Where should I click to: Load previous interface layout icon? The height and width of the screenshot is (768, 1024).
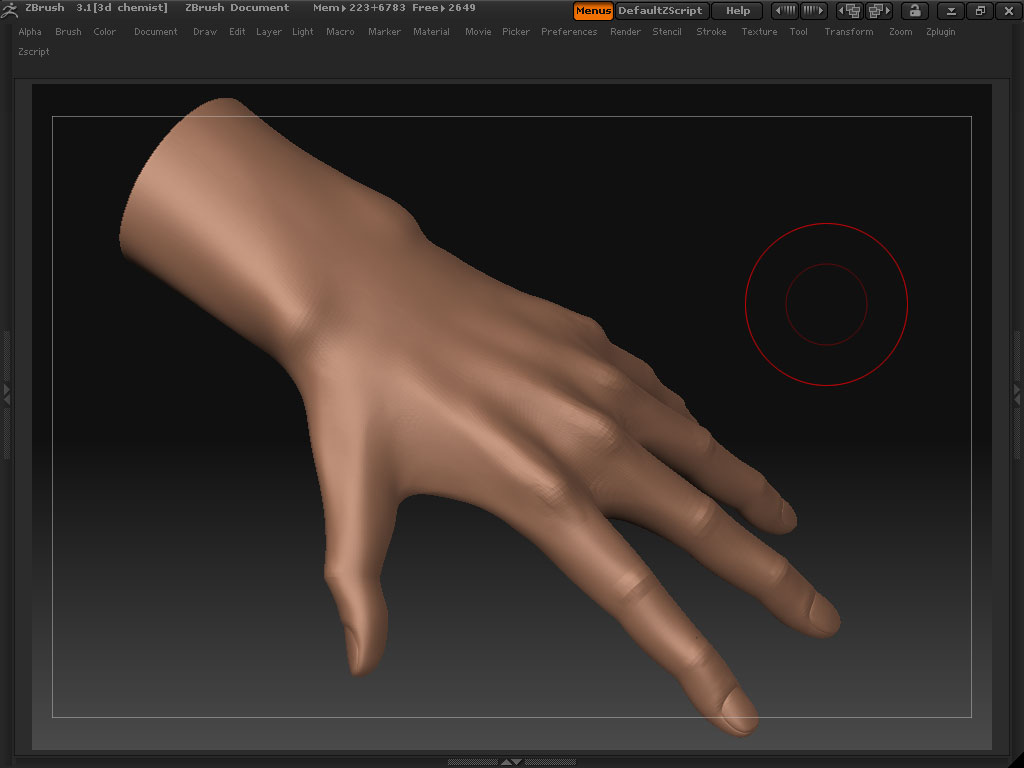850,10
